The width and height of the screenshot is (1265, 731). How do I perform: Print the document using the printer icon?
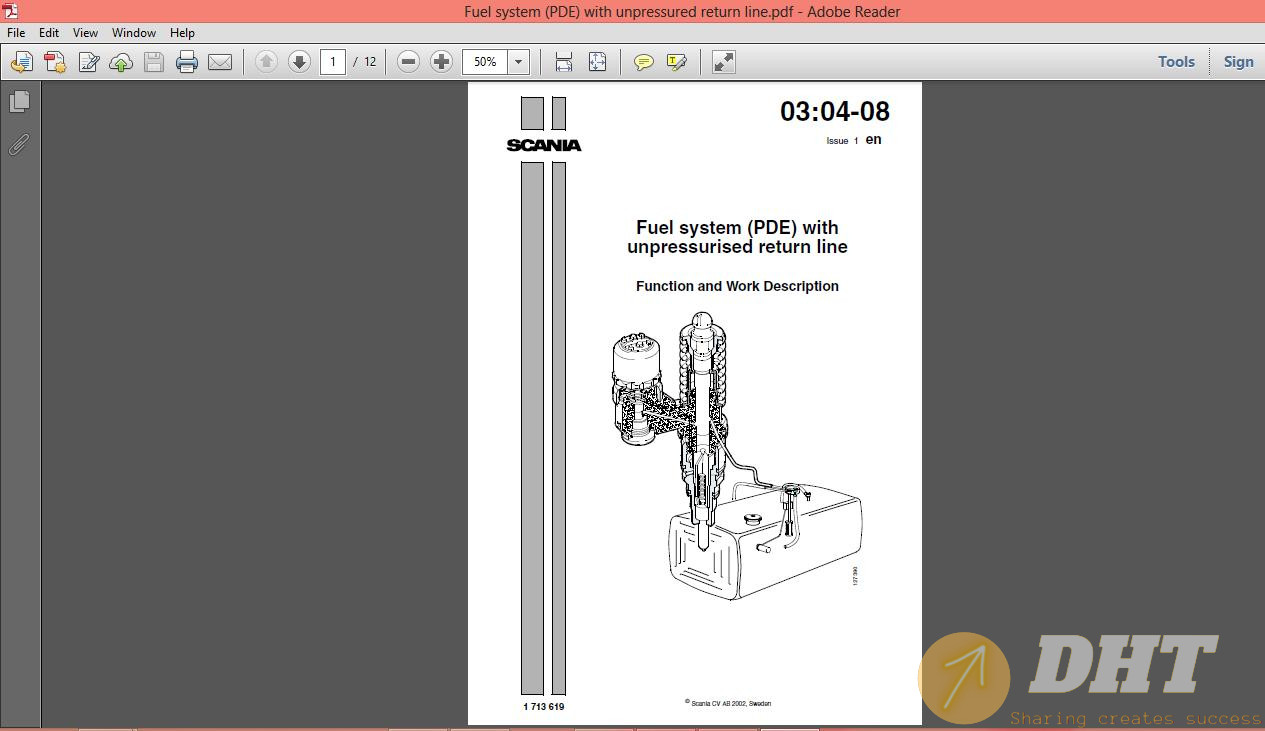tap(187, 62)
